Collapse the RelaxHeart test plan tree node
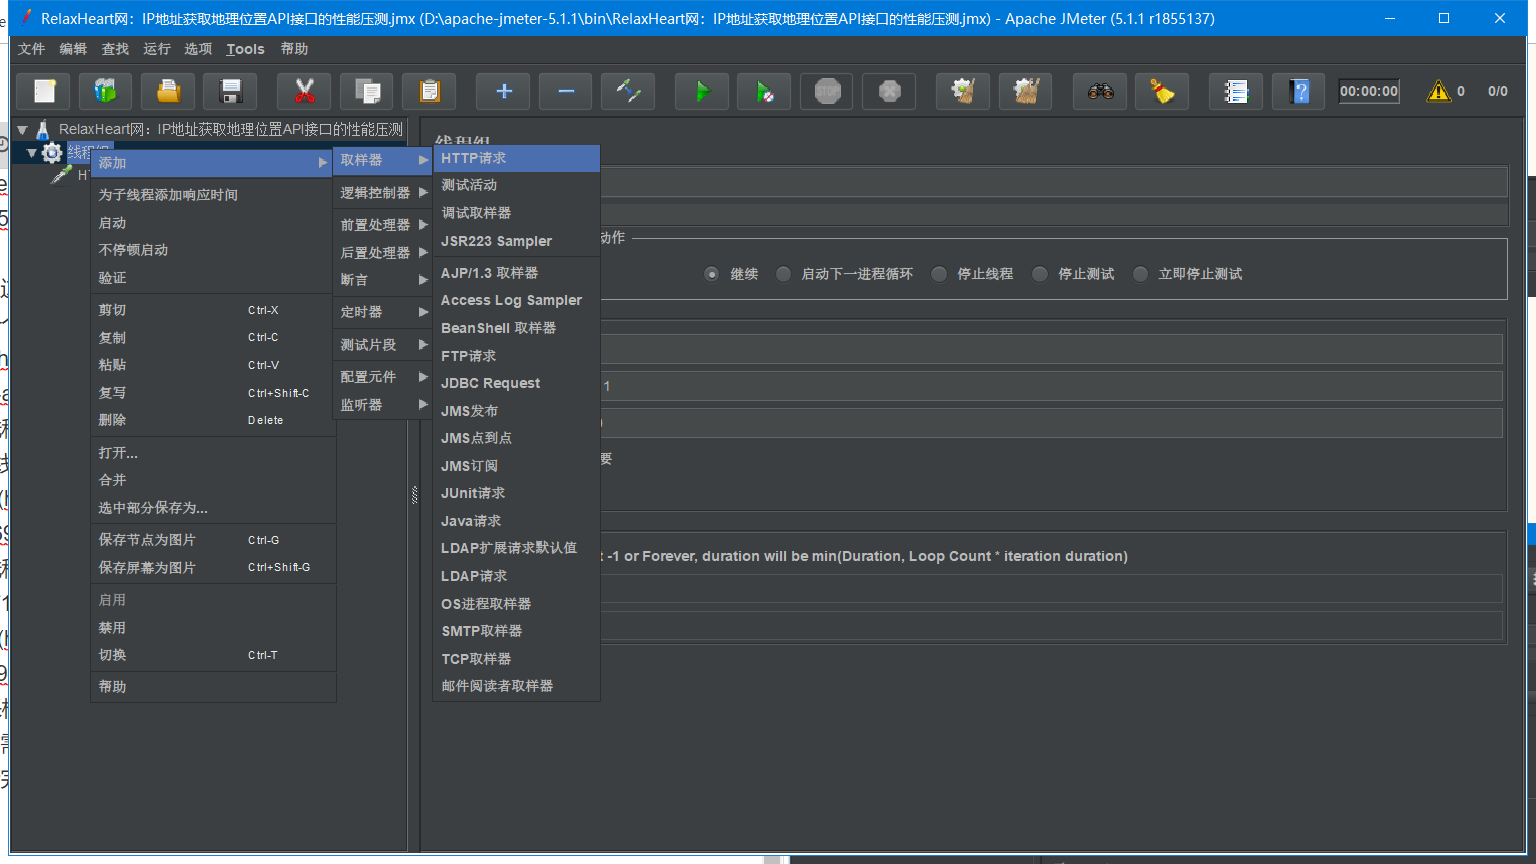Screen dimensions: 1536x864 click(22, 130)
